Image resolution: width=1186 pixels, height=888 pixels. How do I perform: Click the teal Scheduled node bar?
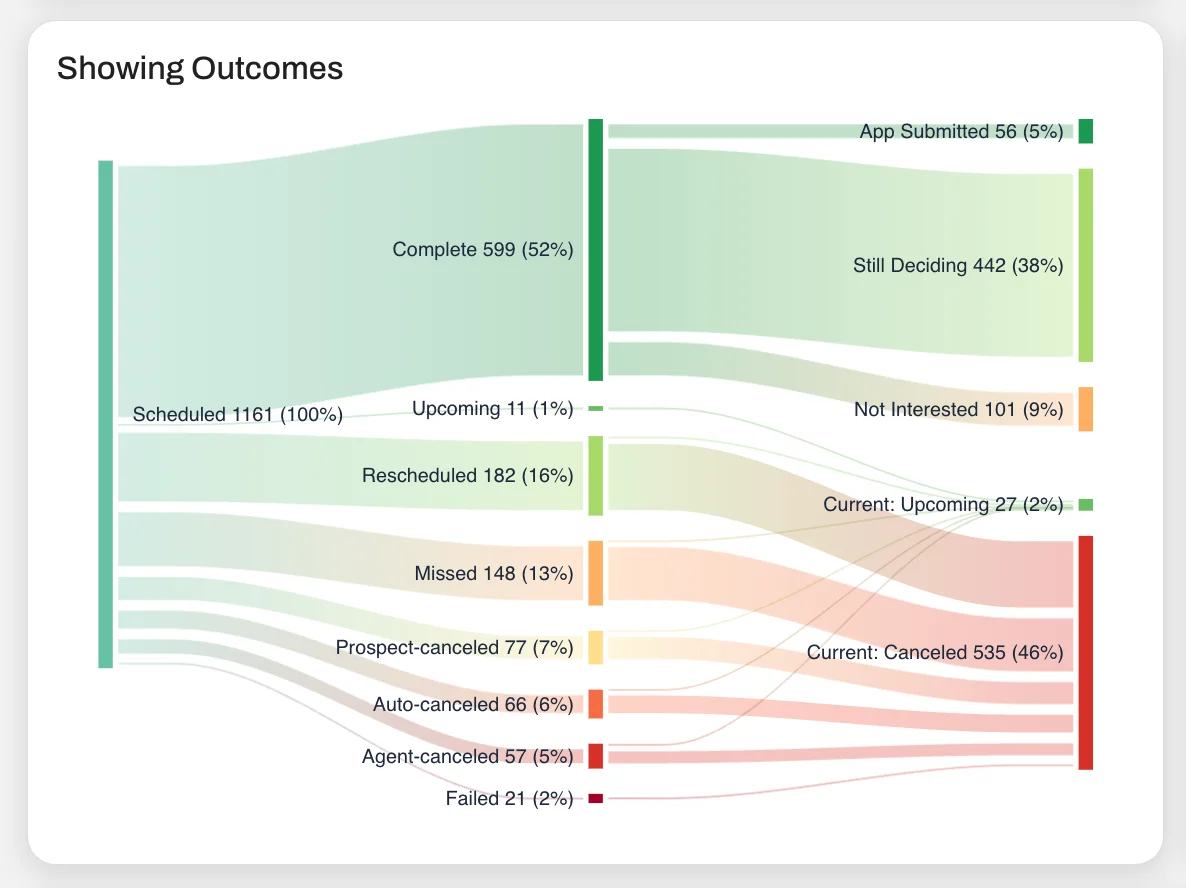tap(105, 413)
